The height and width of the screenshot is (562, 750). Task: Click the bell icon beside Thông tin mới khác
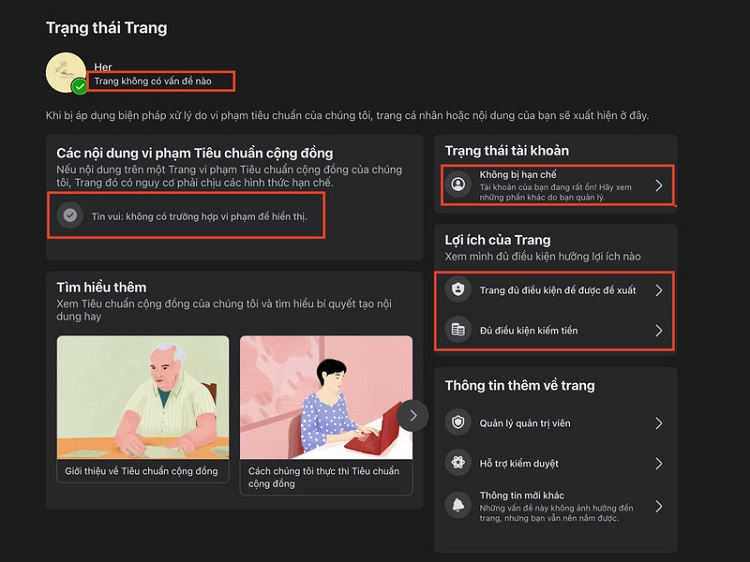[458, 506]
